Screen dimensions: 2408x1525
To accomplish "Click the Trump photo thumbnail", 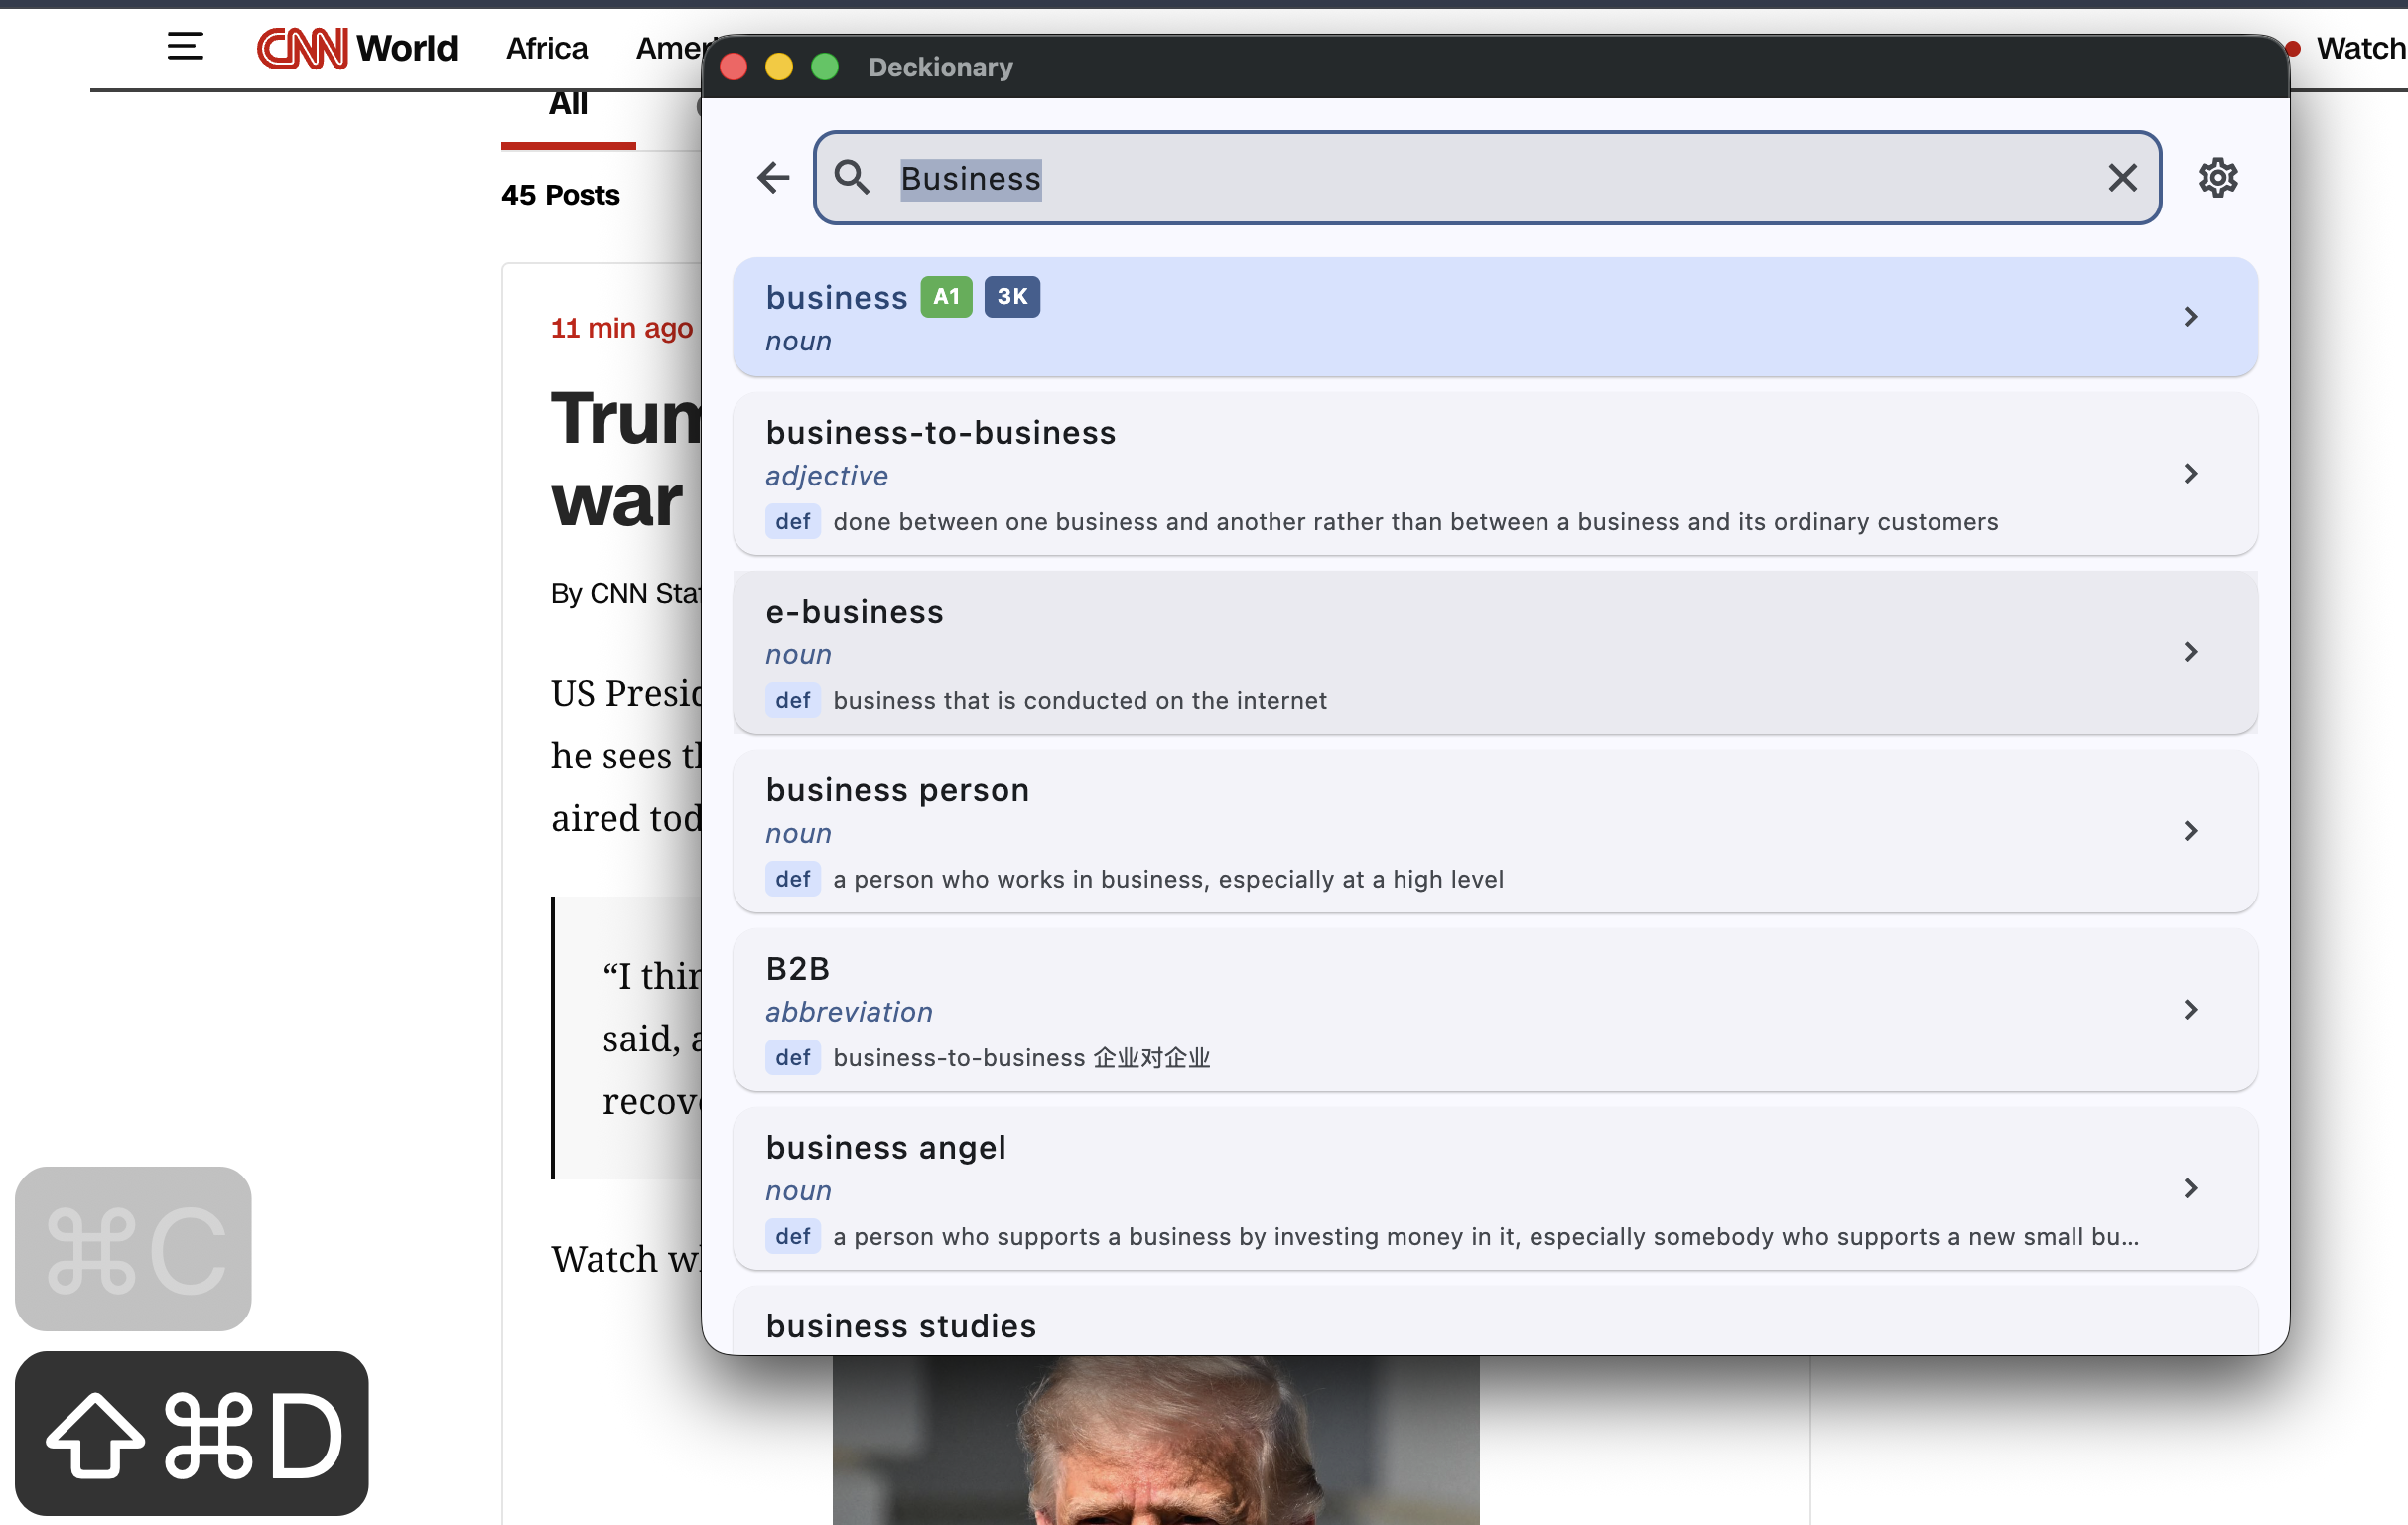I will [1155, 1440].
